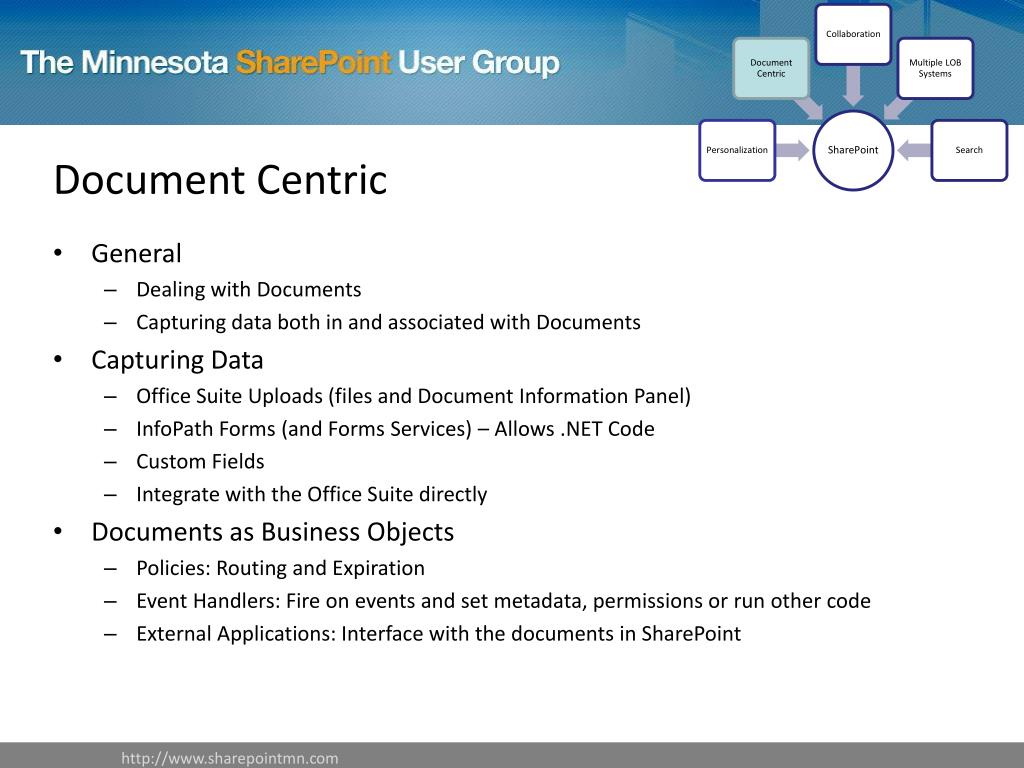
Task: Select the Office Suite Uploads line
Action: coord(413,396)
